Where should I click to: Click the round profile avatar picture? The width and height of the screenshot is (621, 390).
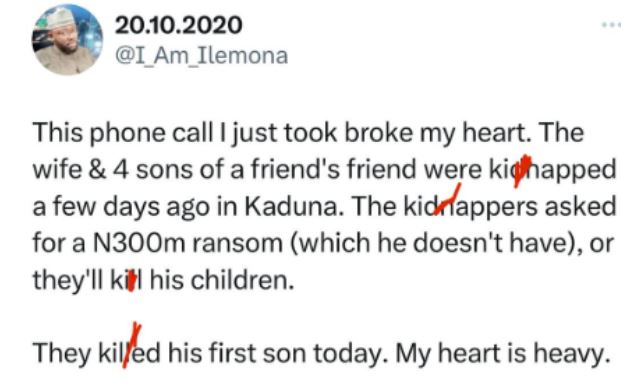click(x=67, y=40)
